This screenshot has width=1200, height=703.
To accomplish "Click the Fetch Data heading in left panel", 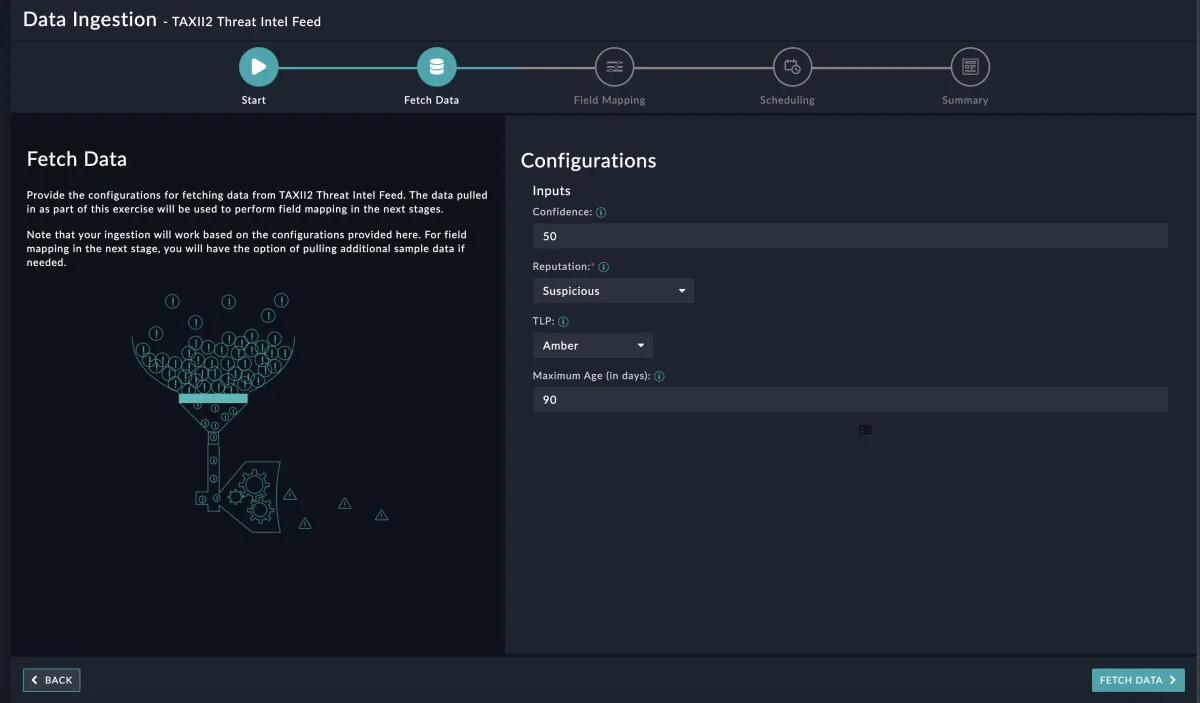I will click(77, 159).
